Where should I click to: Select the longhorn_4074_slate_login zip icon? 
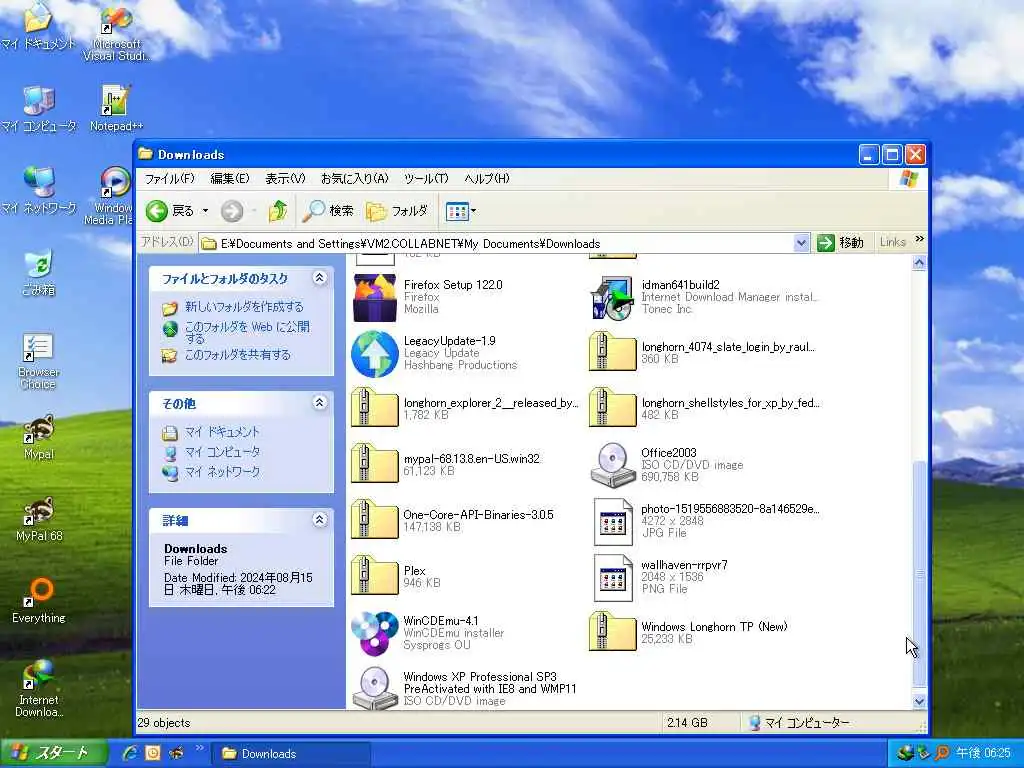coord(612,351)
